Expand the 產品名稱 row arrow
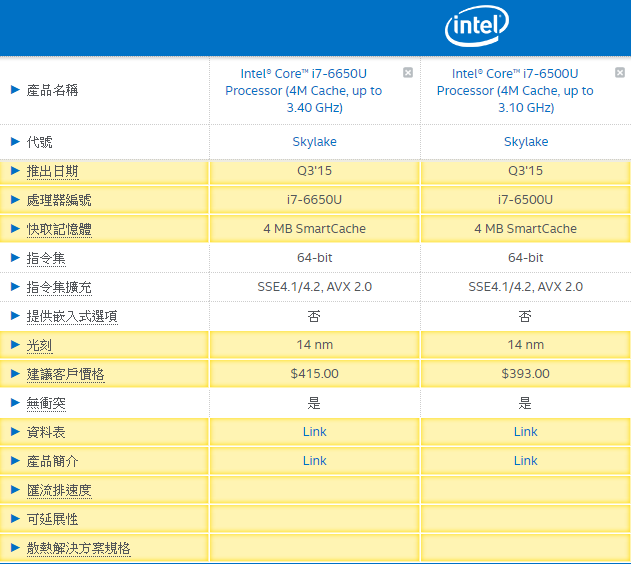The width and height of the screenshot is (631, 564). 15,90
